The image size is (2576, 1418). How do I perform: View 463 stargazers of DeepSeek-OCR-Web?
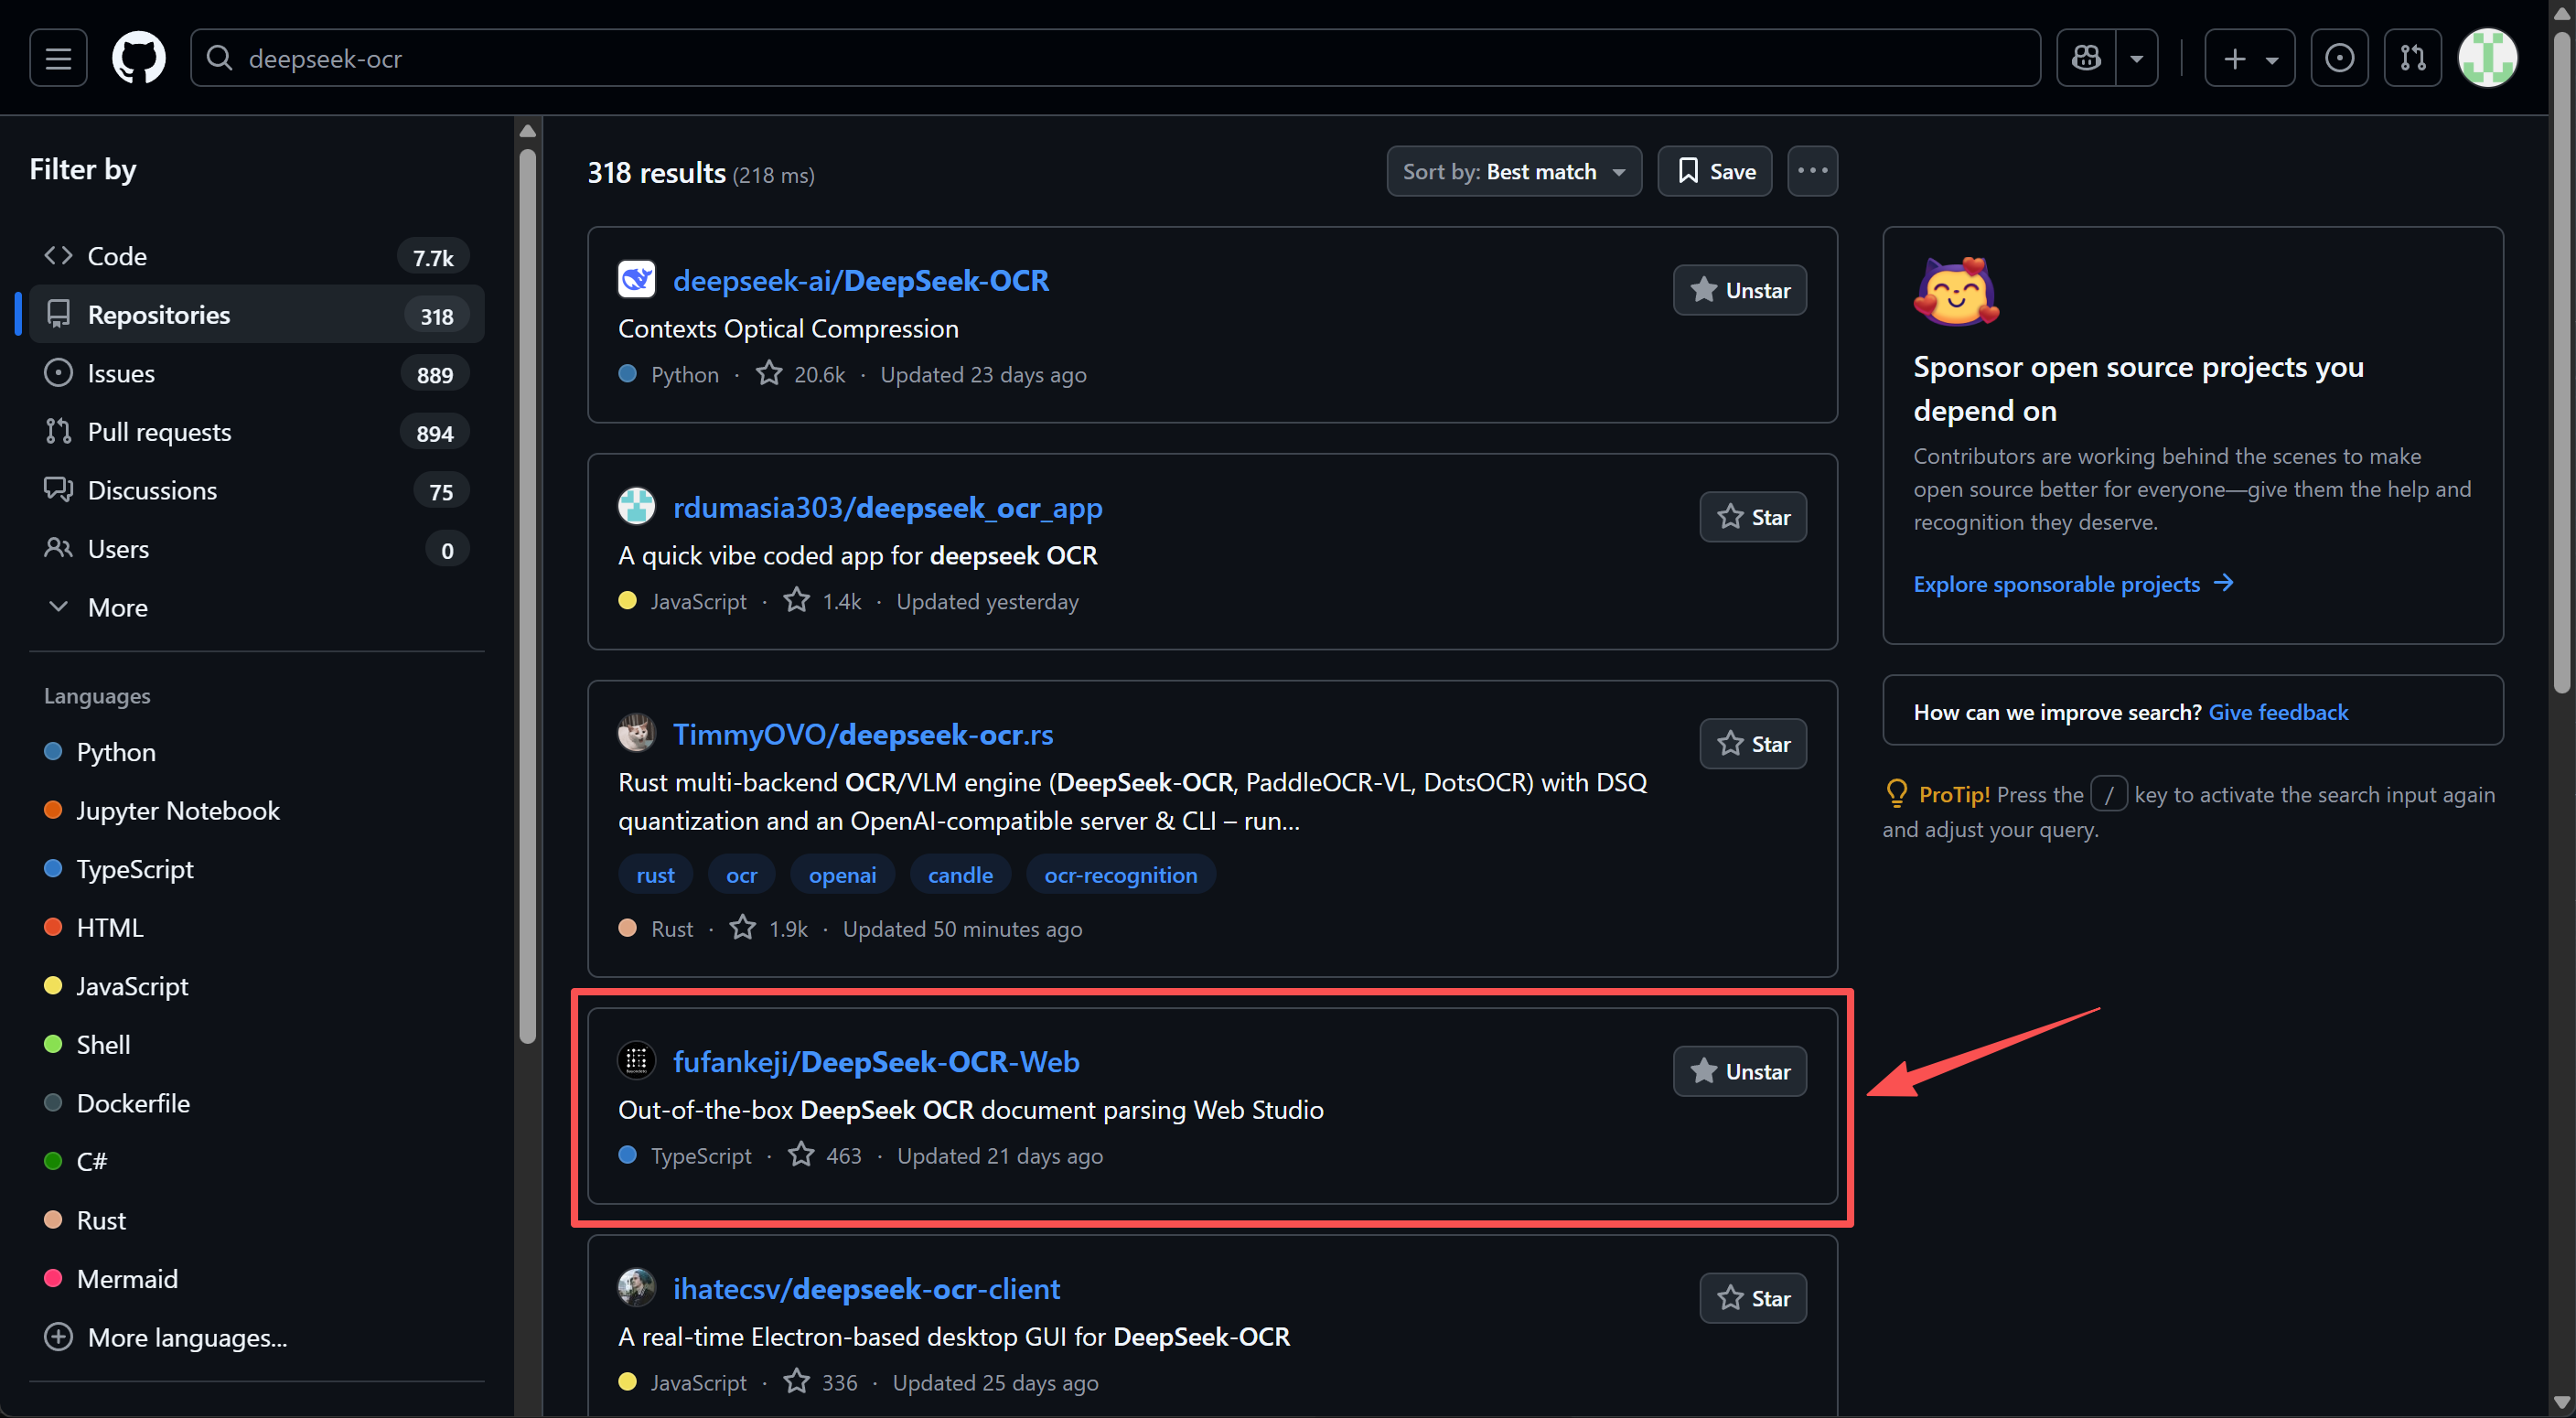point(825,1155)
